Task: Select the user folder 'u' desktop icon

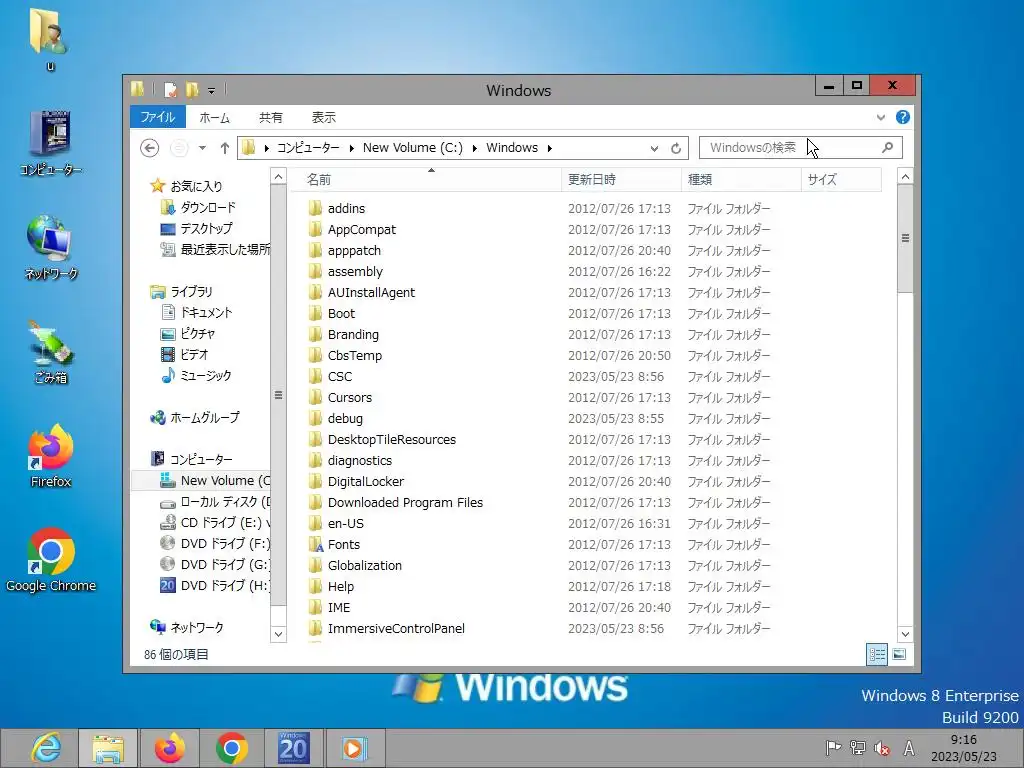Action: pyautogui.click(x=50, y=39)
